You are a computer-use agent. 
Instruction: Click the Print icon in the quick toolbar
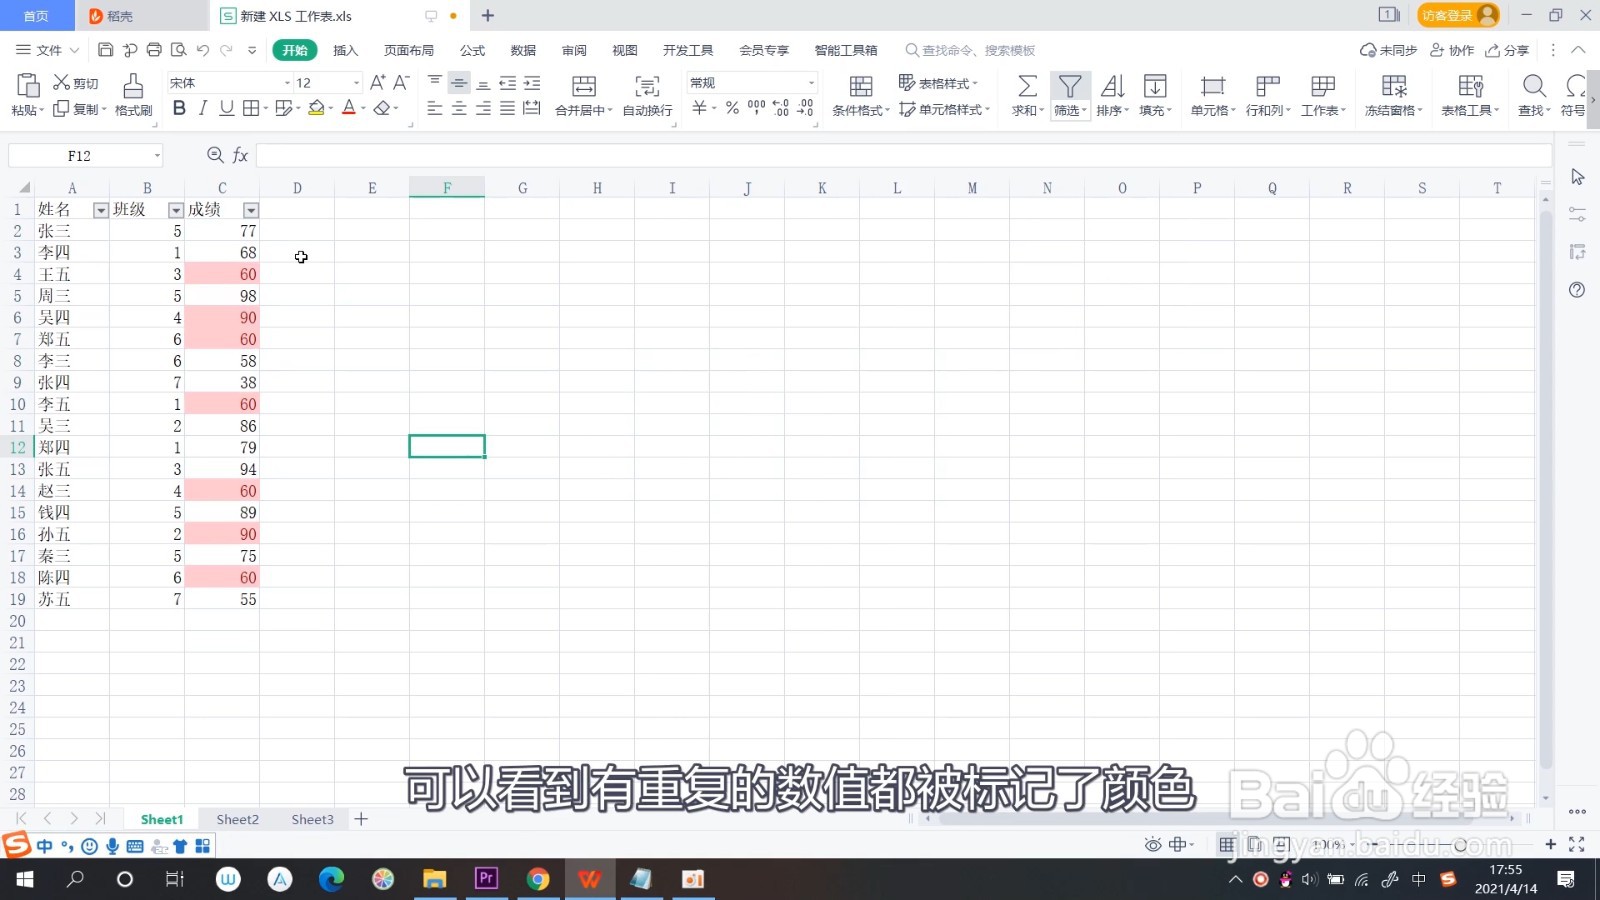[154, 50]
